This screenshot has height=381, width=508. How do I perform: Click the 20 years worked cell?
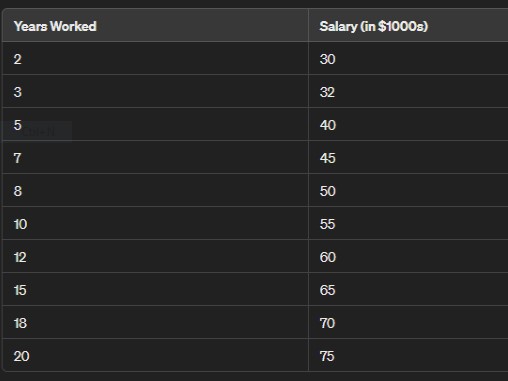coord(155,355)
